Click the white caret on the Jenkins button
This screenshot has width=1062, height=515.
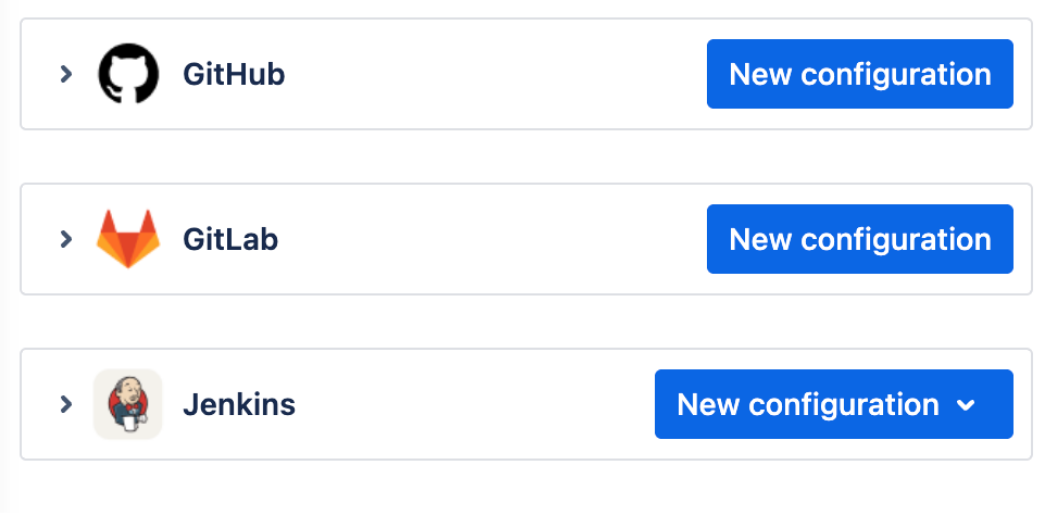(965, 405)
